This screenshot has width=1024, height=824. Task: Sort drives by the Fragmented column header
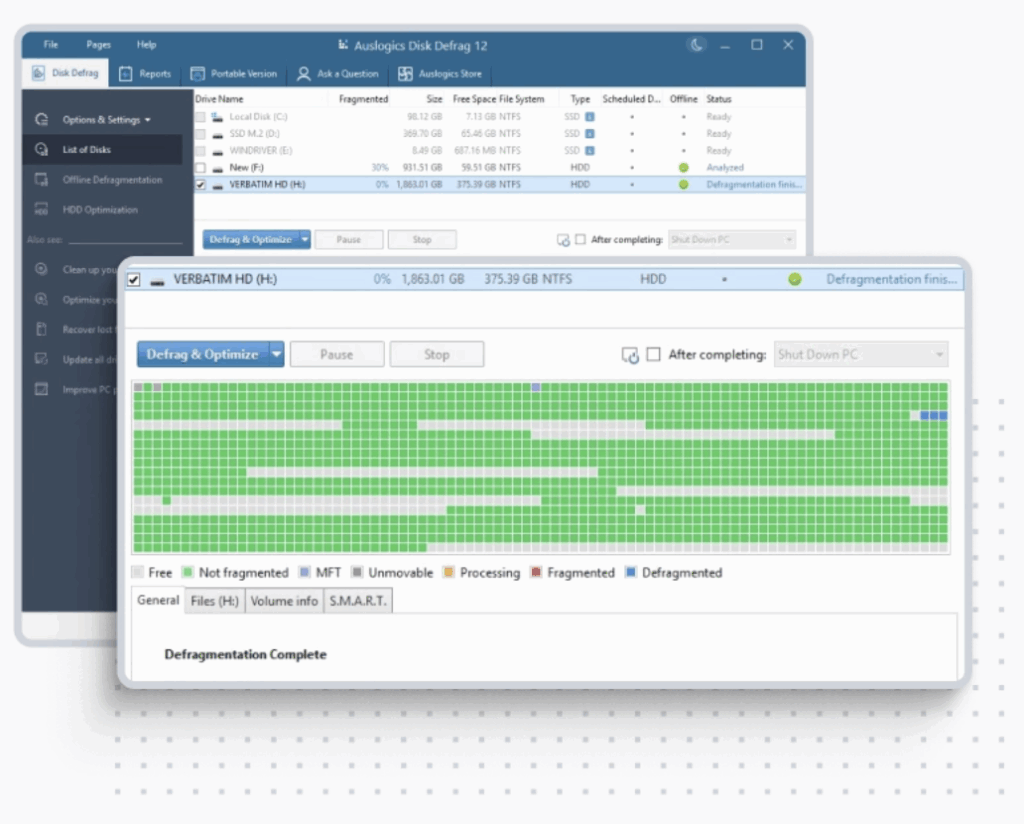(363, 99)
